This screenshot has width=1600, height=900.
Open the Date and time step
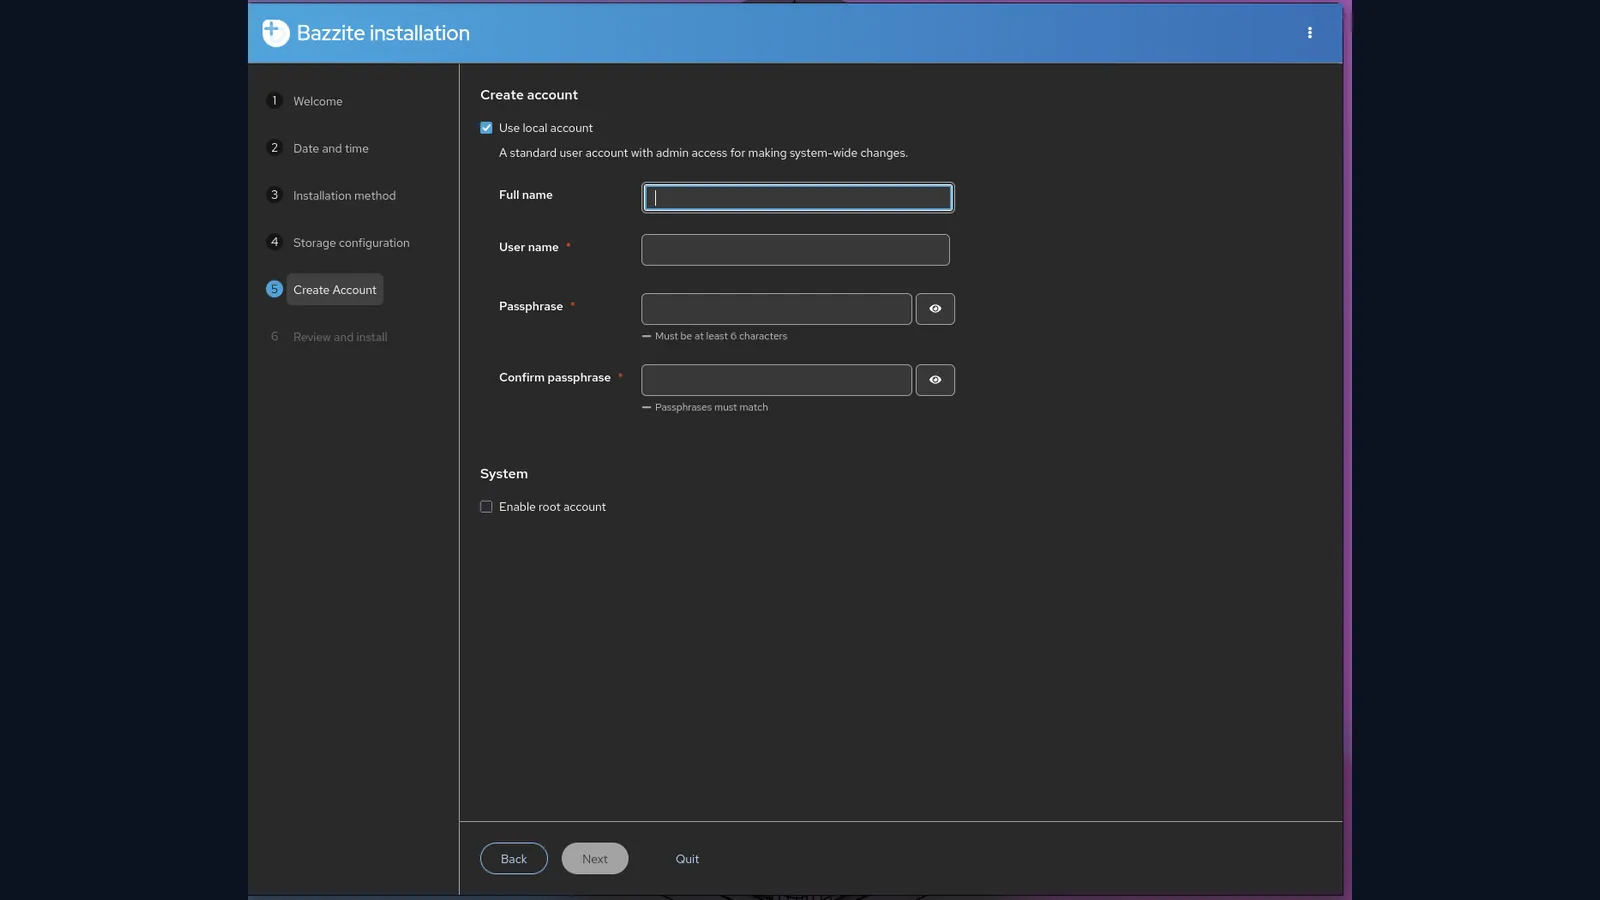point(330,148)
